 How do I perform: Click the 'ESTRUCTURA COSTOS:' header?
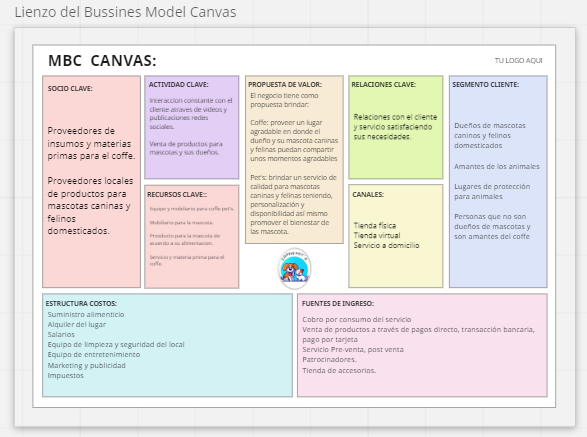(x=81, y=303)
